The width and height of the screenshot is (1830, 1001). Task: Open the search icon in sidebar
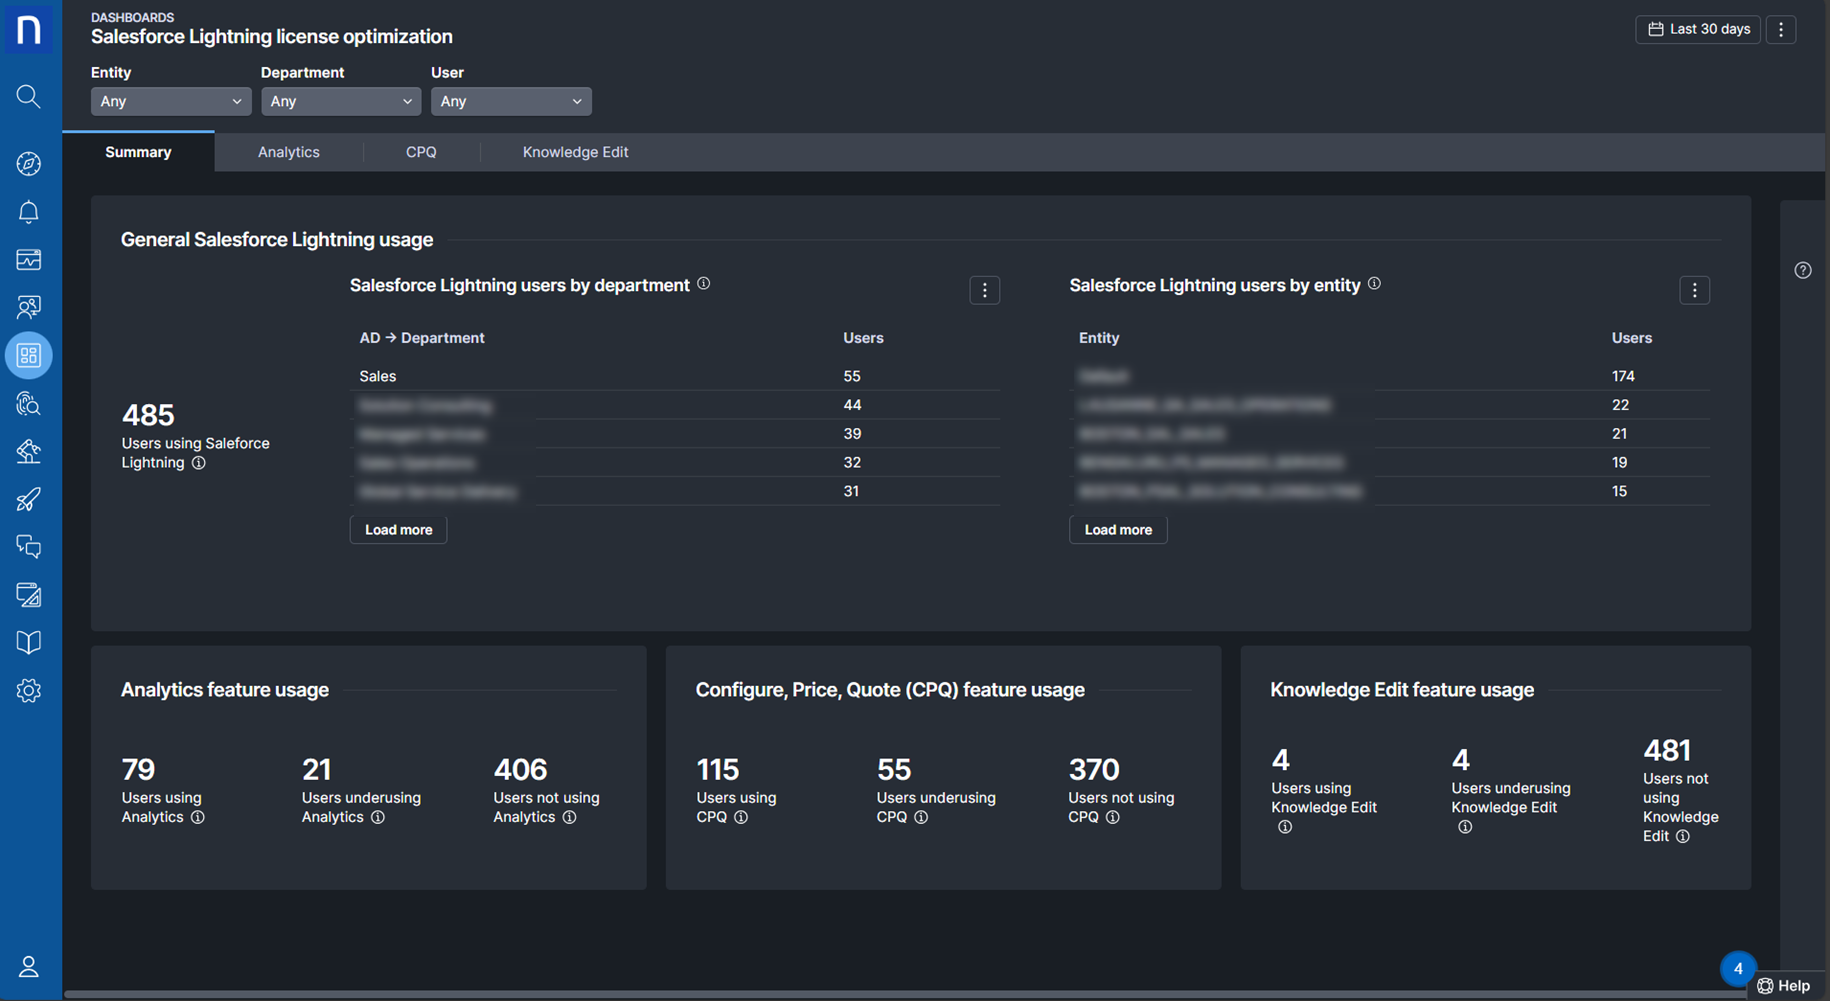(x=29, y=96)
